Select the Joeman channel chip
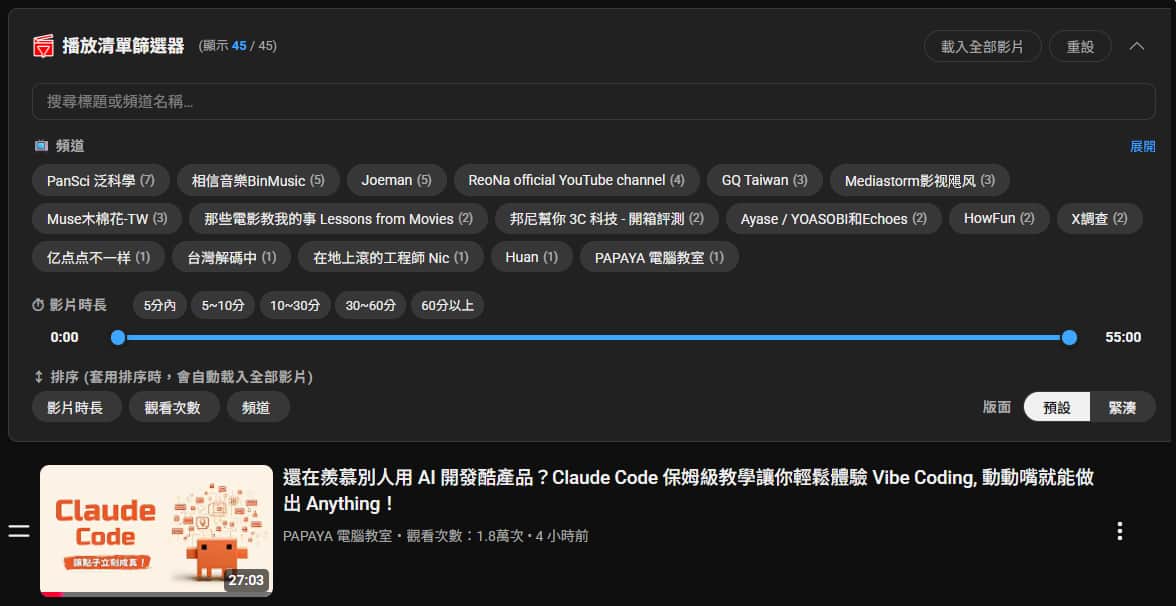The height and width of the screenshot is (606, 1176). pyautogui.click(x=396, y=180)
